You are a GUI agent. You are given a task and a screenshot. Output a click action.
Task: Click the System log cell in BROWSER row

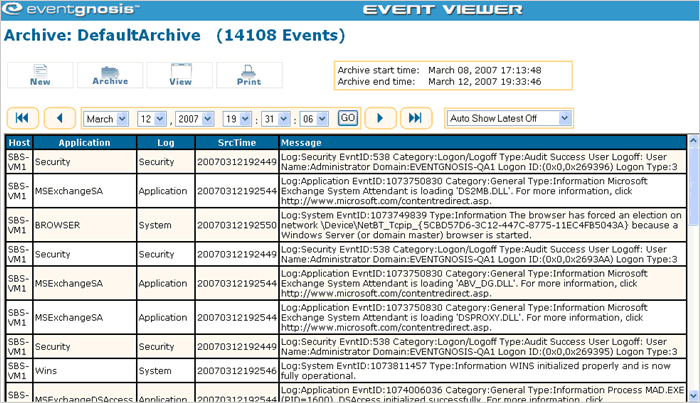(x=166, y=225)
